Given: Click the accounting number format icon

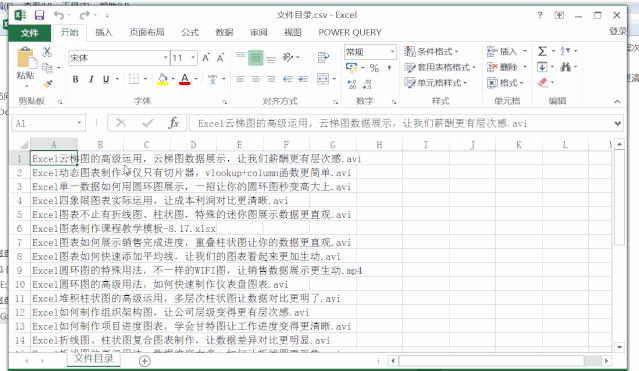Looking at the screenshot, I should [x=351, y=68].
